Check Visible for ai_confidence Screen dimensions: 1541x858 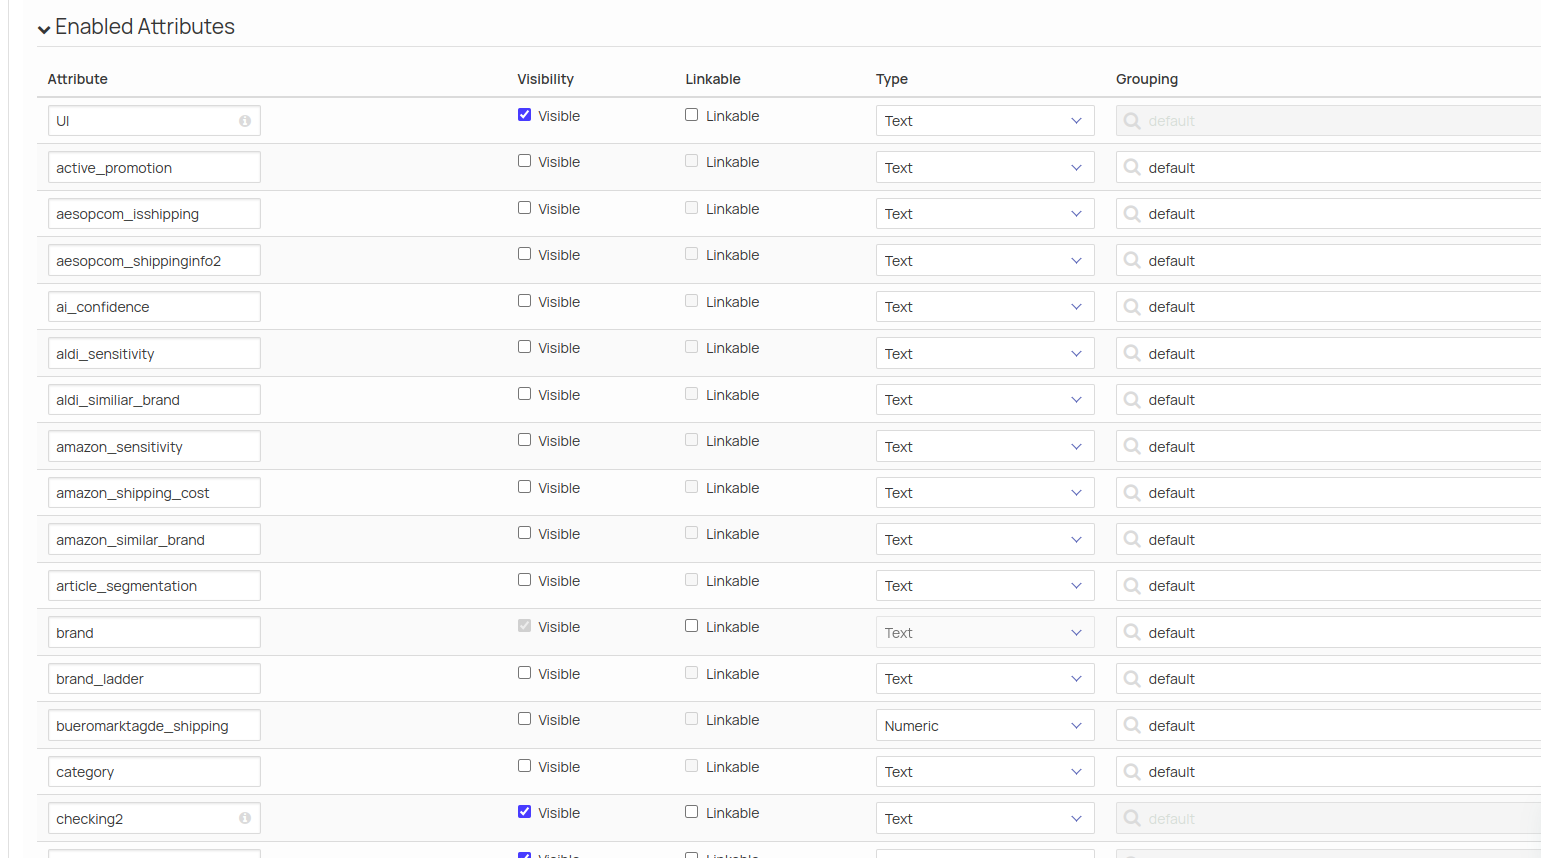click(x=524, y=301)
